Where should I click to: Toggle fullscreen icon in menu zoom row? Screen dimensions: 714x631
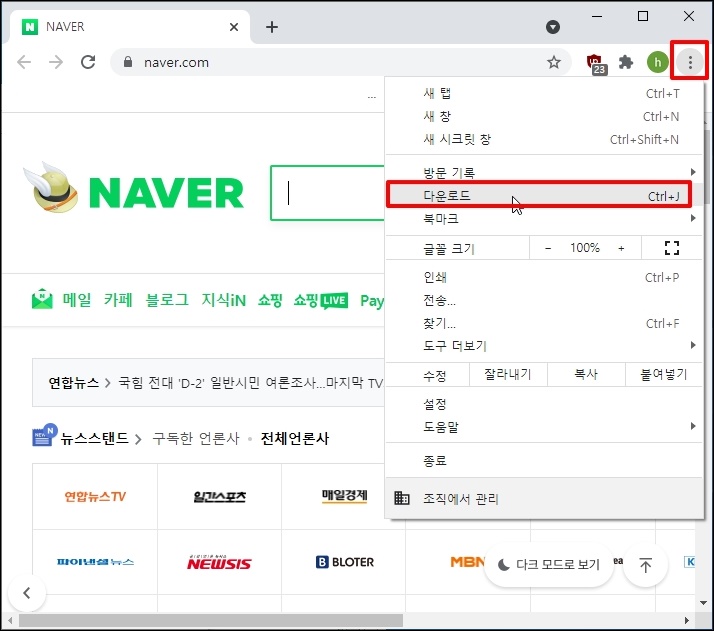(672, 248)
